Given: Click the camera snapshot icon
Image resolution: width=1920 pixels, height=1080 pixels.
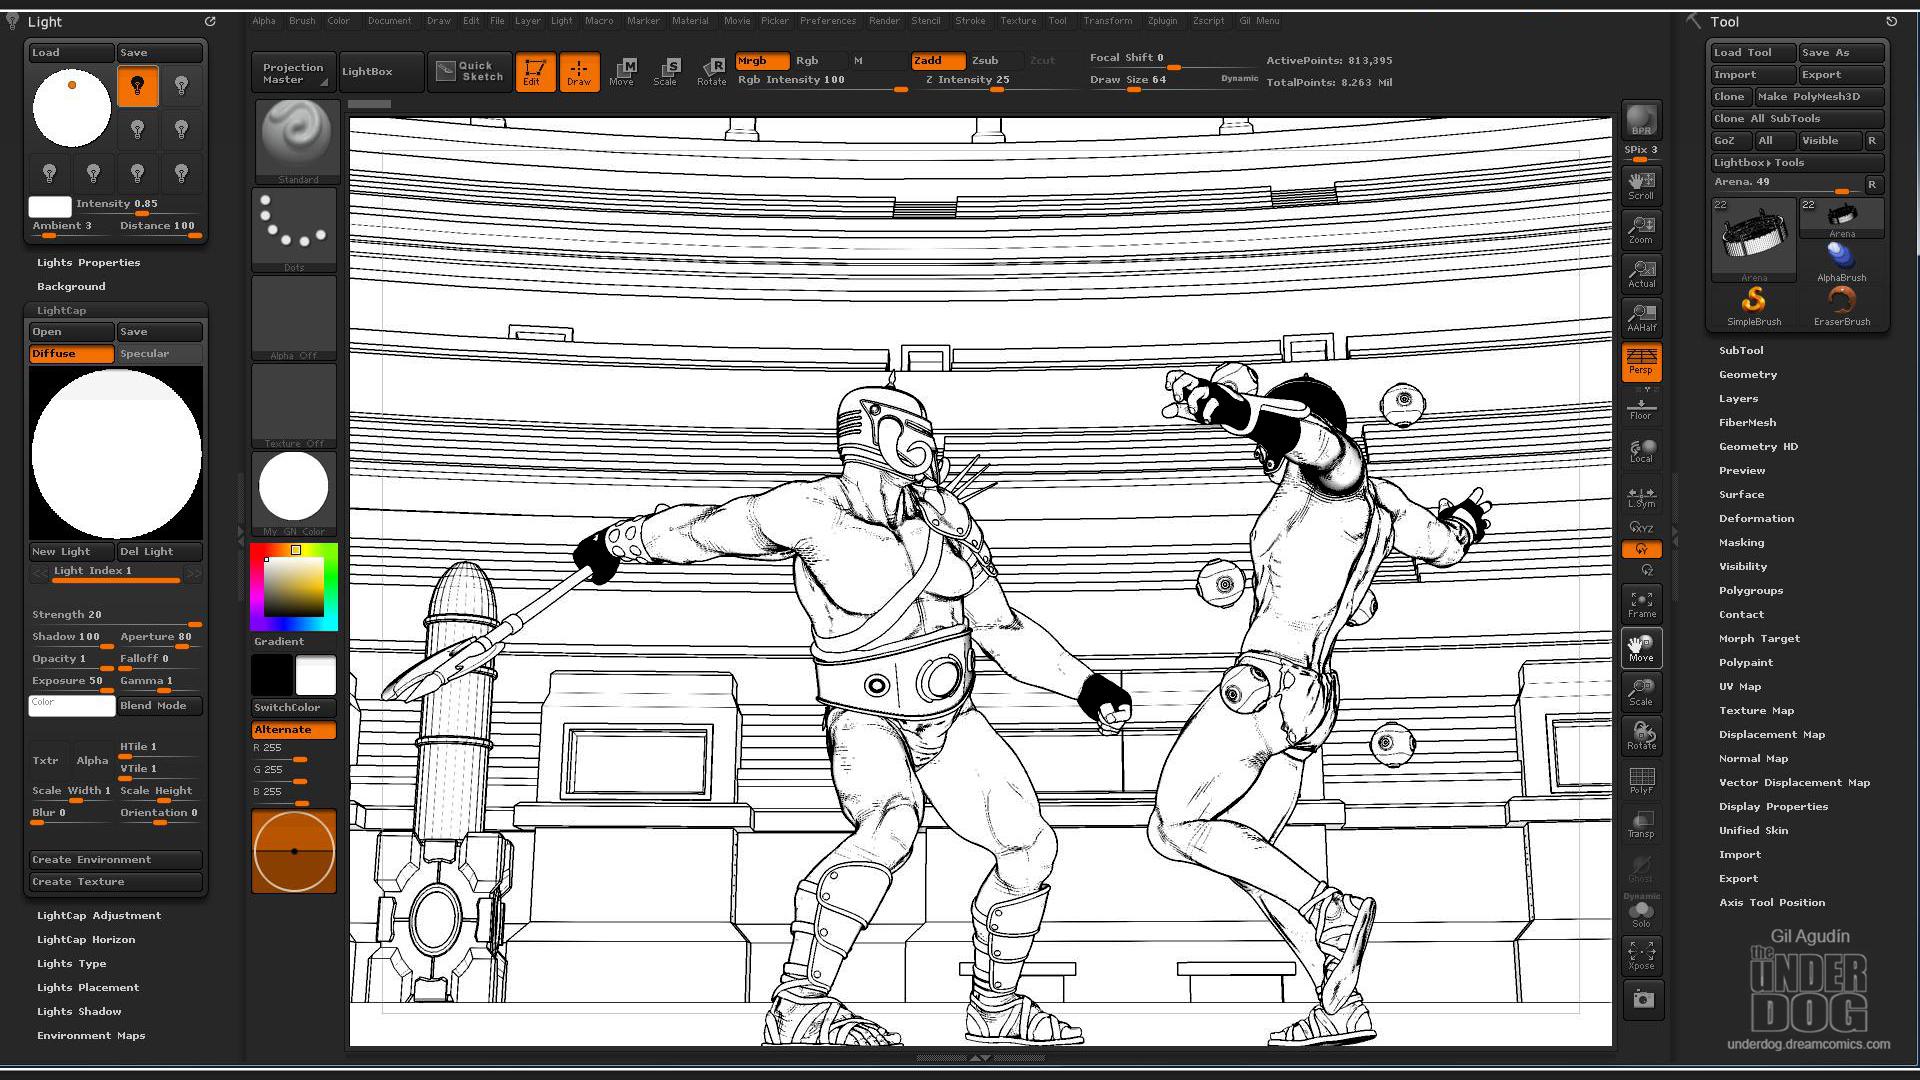Looking at the screenshot, I should (1642, 999).
